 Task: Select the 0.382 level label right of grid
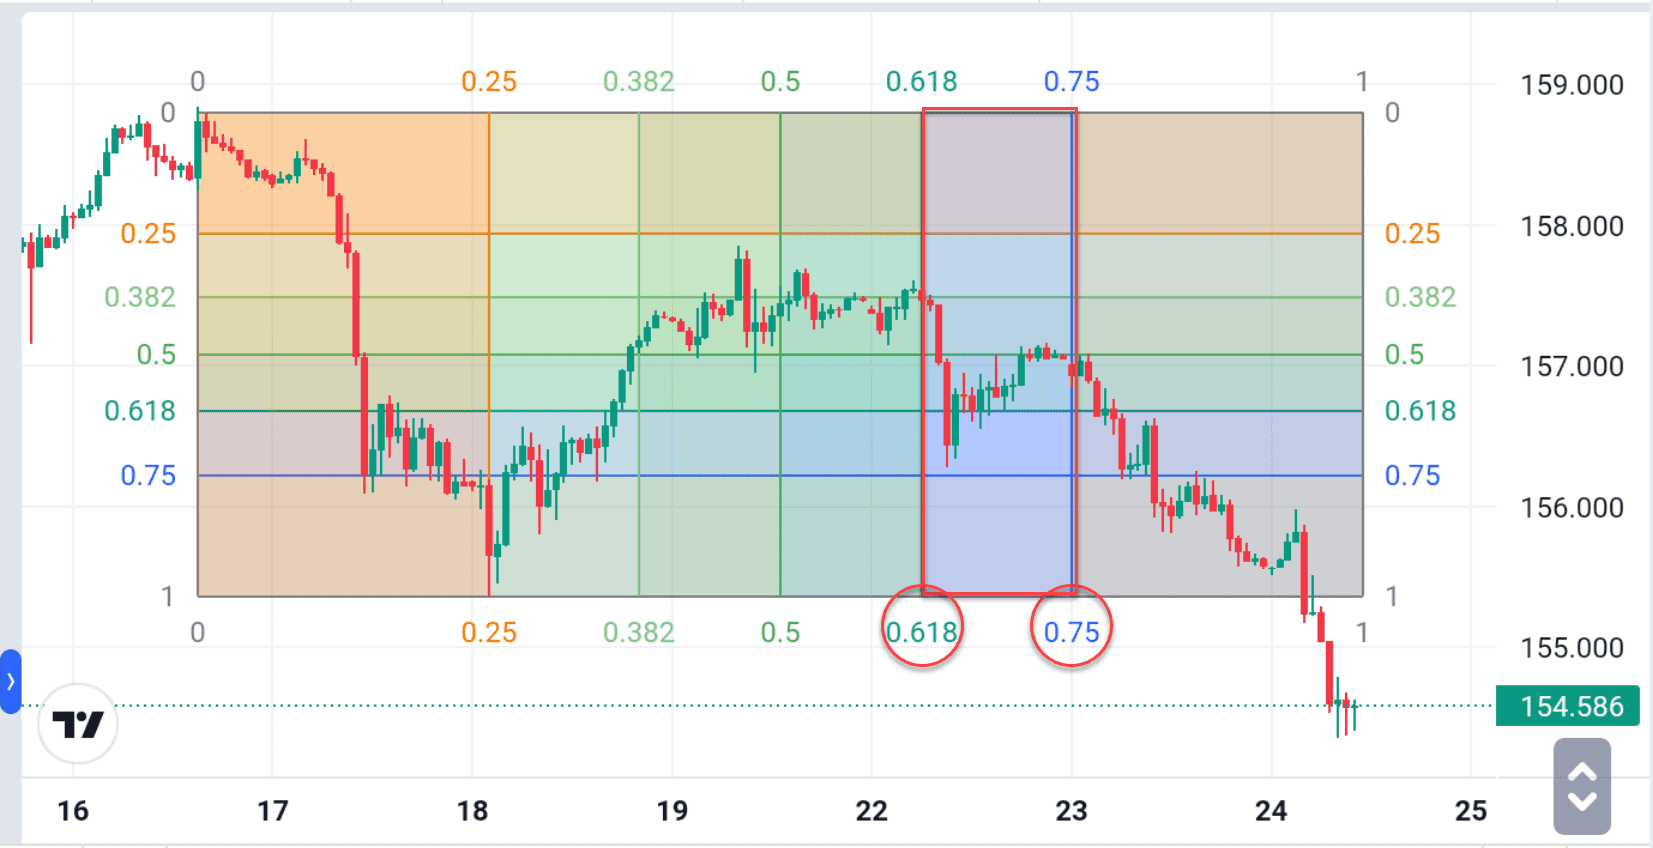coord(1420,297)
